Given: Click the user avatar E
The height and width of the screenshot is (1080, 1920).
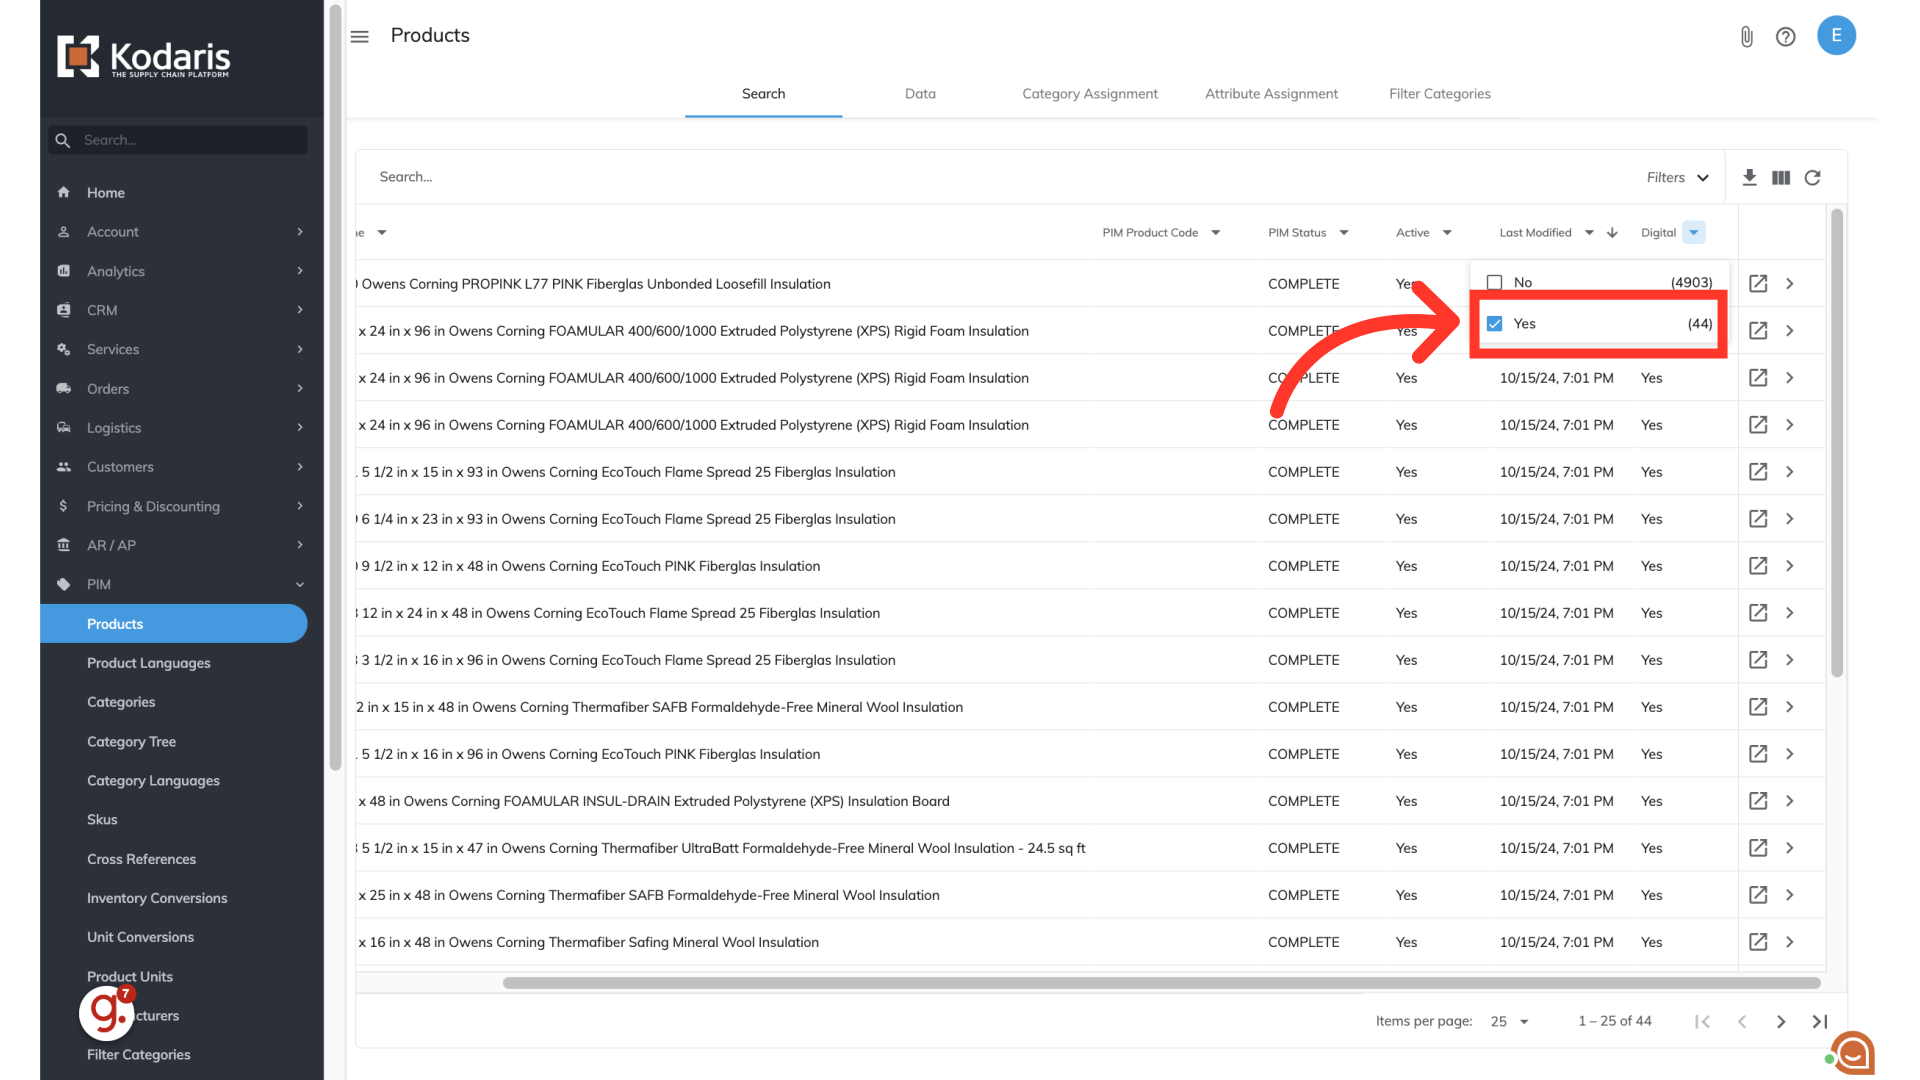Looking at the screenshot, I should click(x=1836, y=35).
